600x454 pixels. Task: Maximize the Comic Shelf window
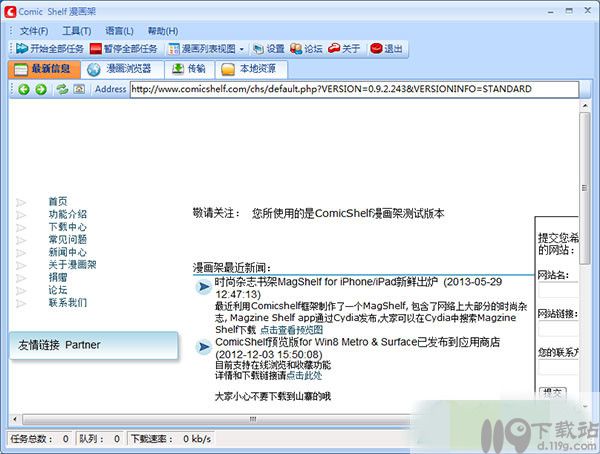click(x=569, y=11)
